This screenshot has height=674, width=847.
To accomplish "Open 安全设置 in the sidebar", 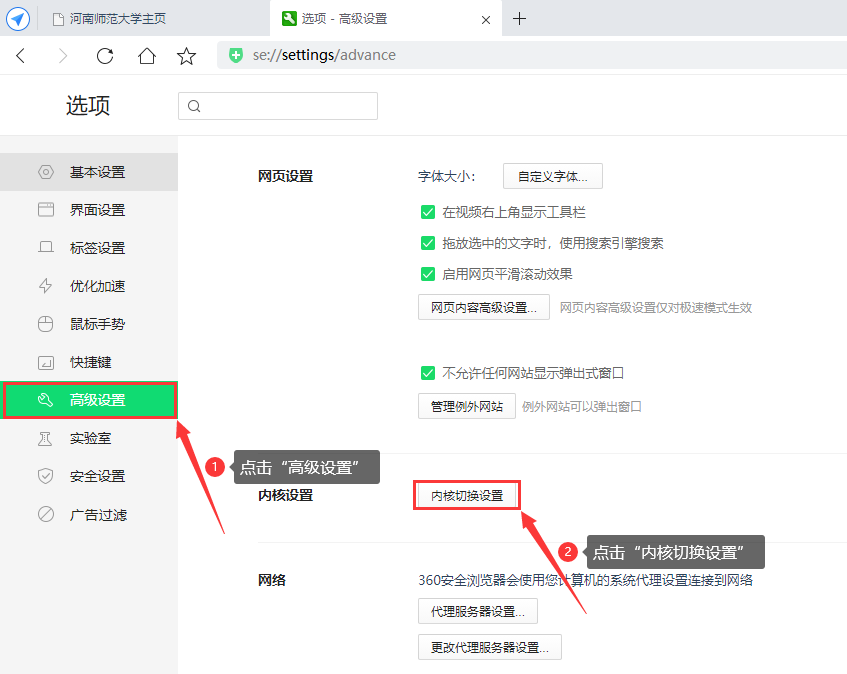I will pyautogui.click(x=97, y=476).
